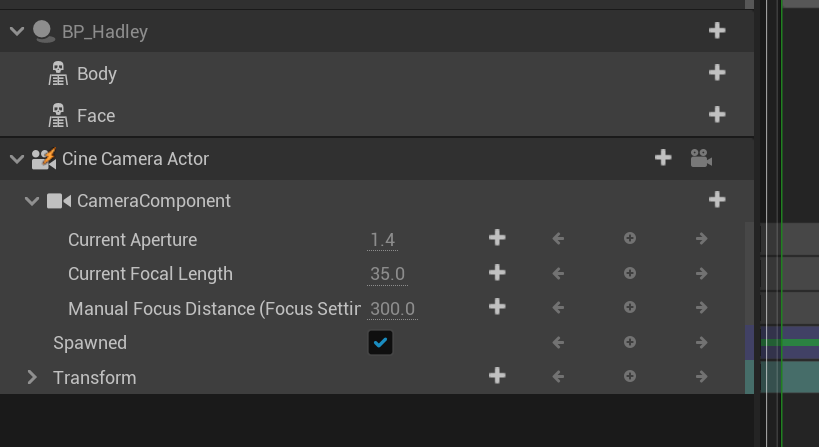819x447 pixels.
Task: Collapse the Cine Camera Actor track
Action: 17,158
